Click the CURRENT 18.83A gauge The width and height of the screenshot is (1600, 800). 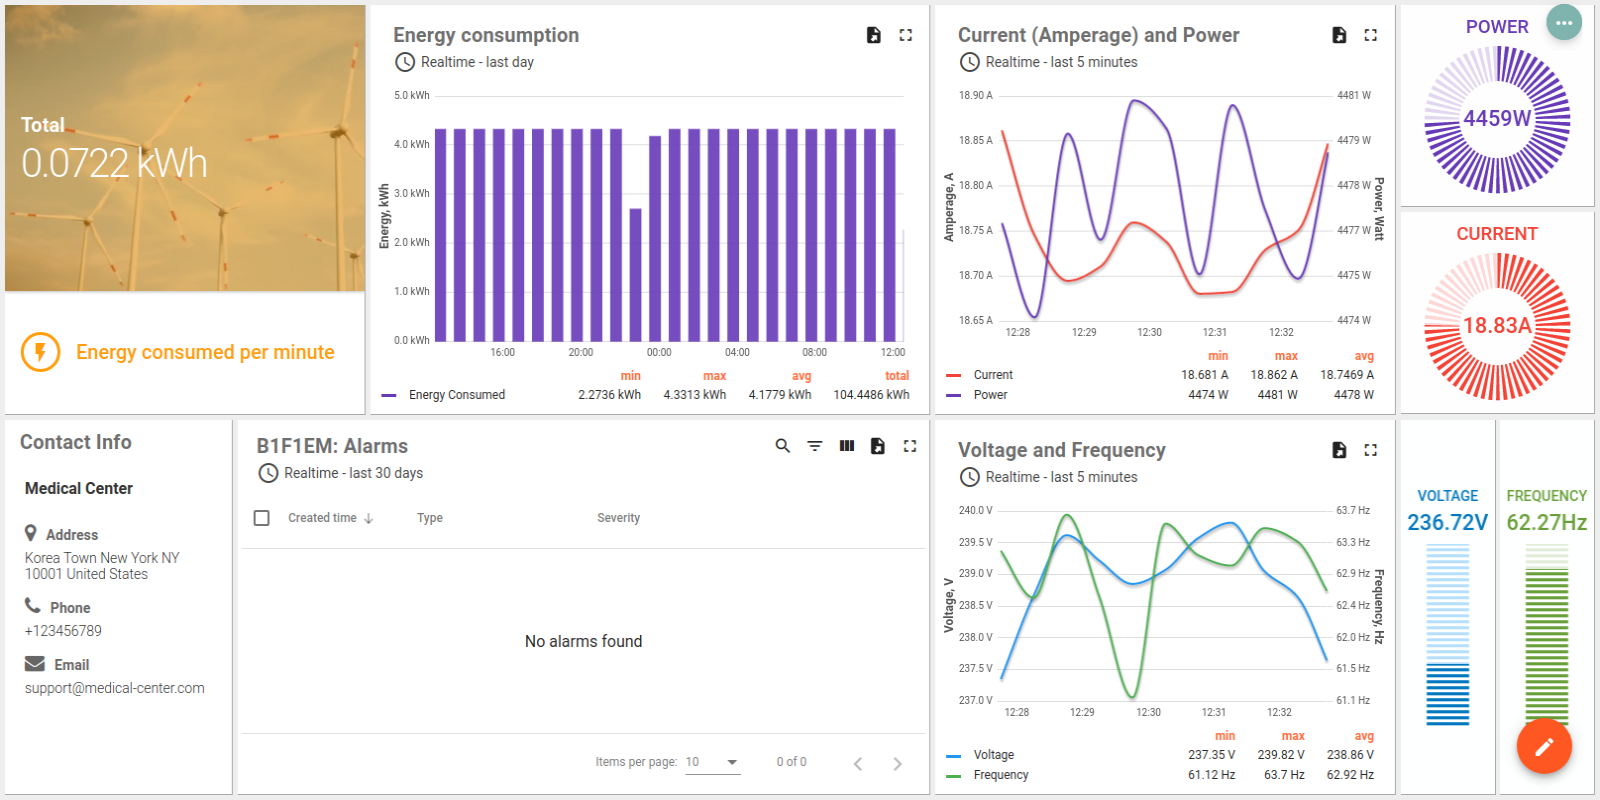coord(1497,326)
